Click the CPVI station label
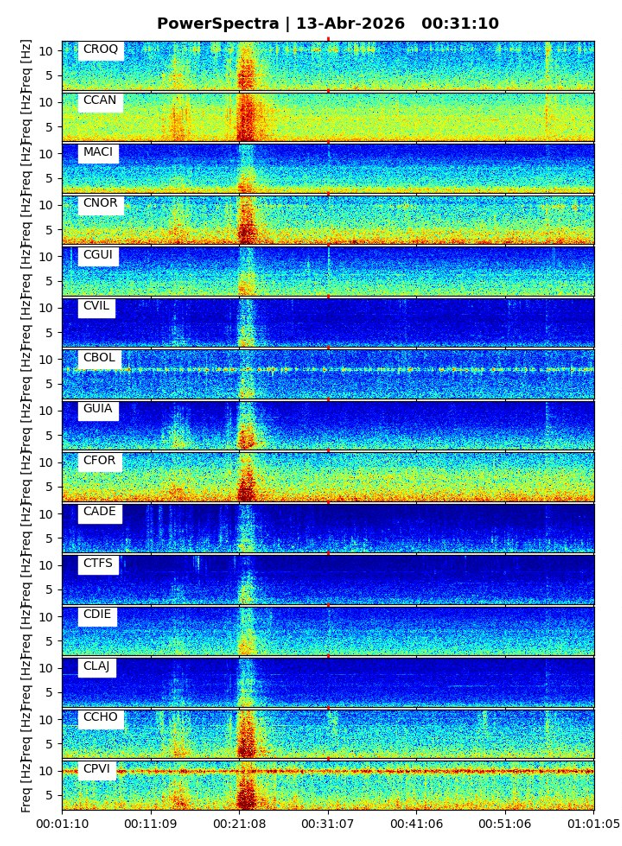The width and height of the screenshot is (622, 846). pyautogui.click(x=97, y=770)
